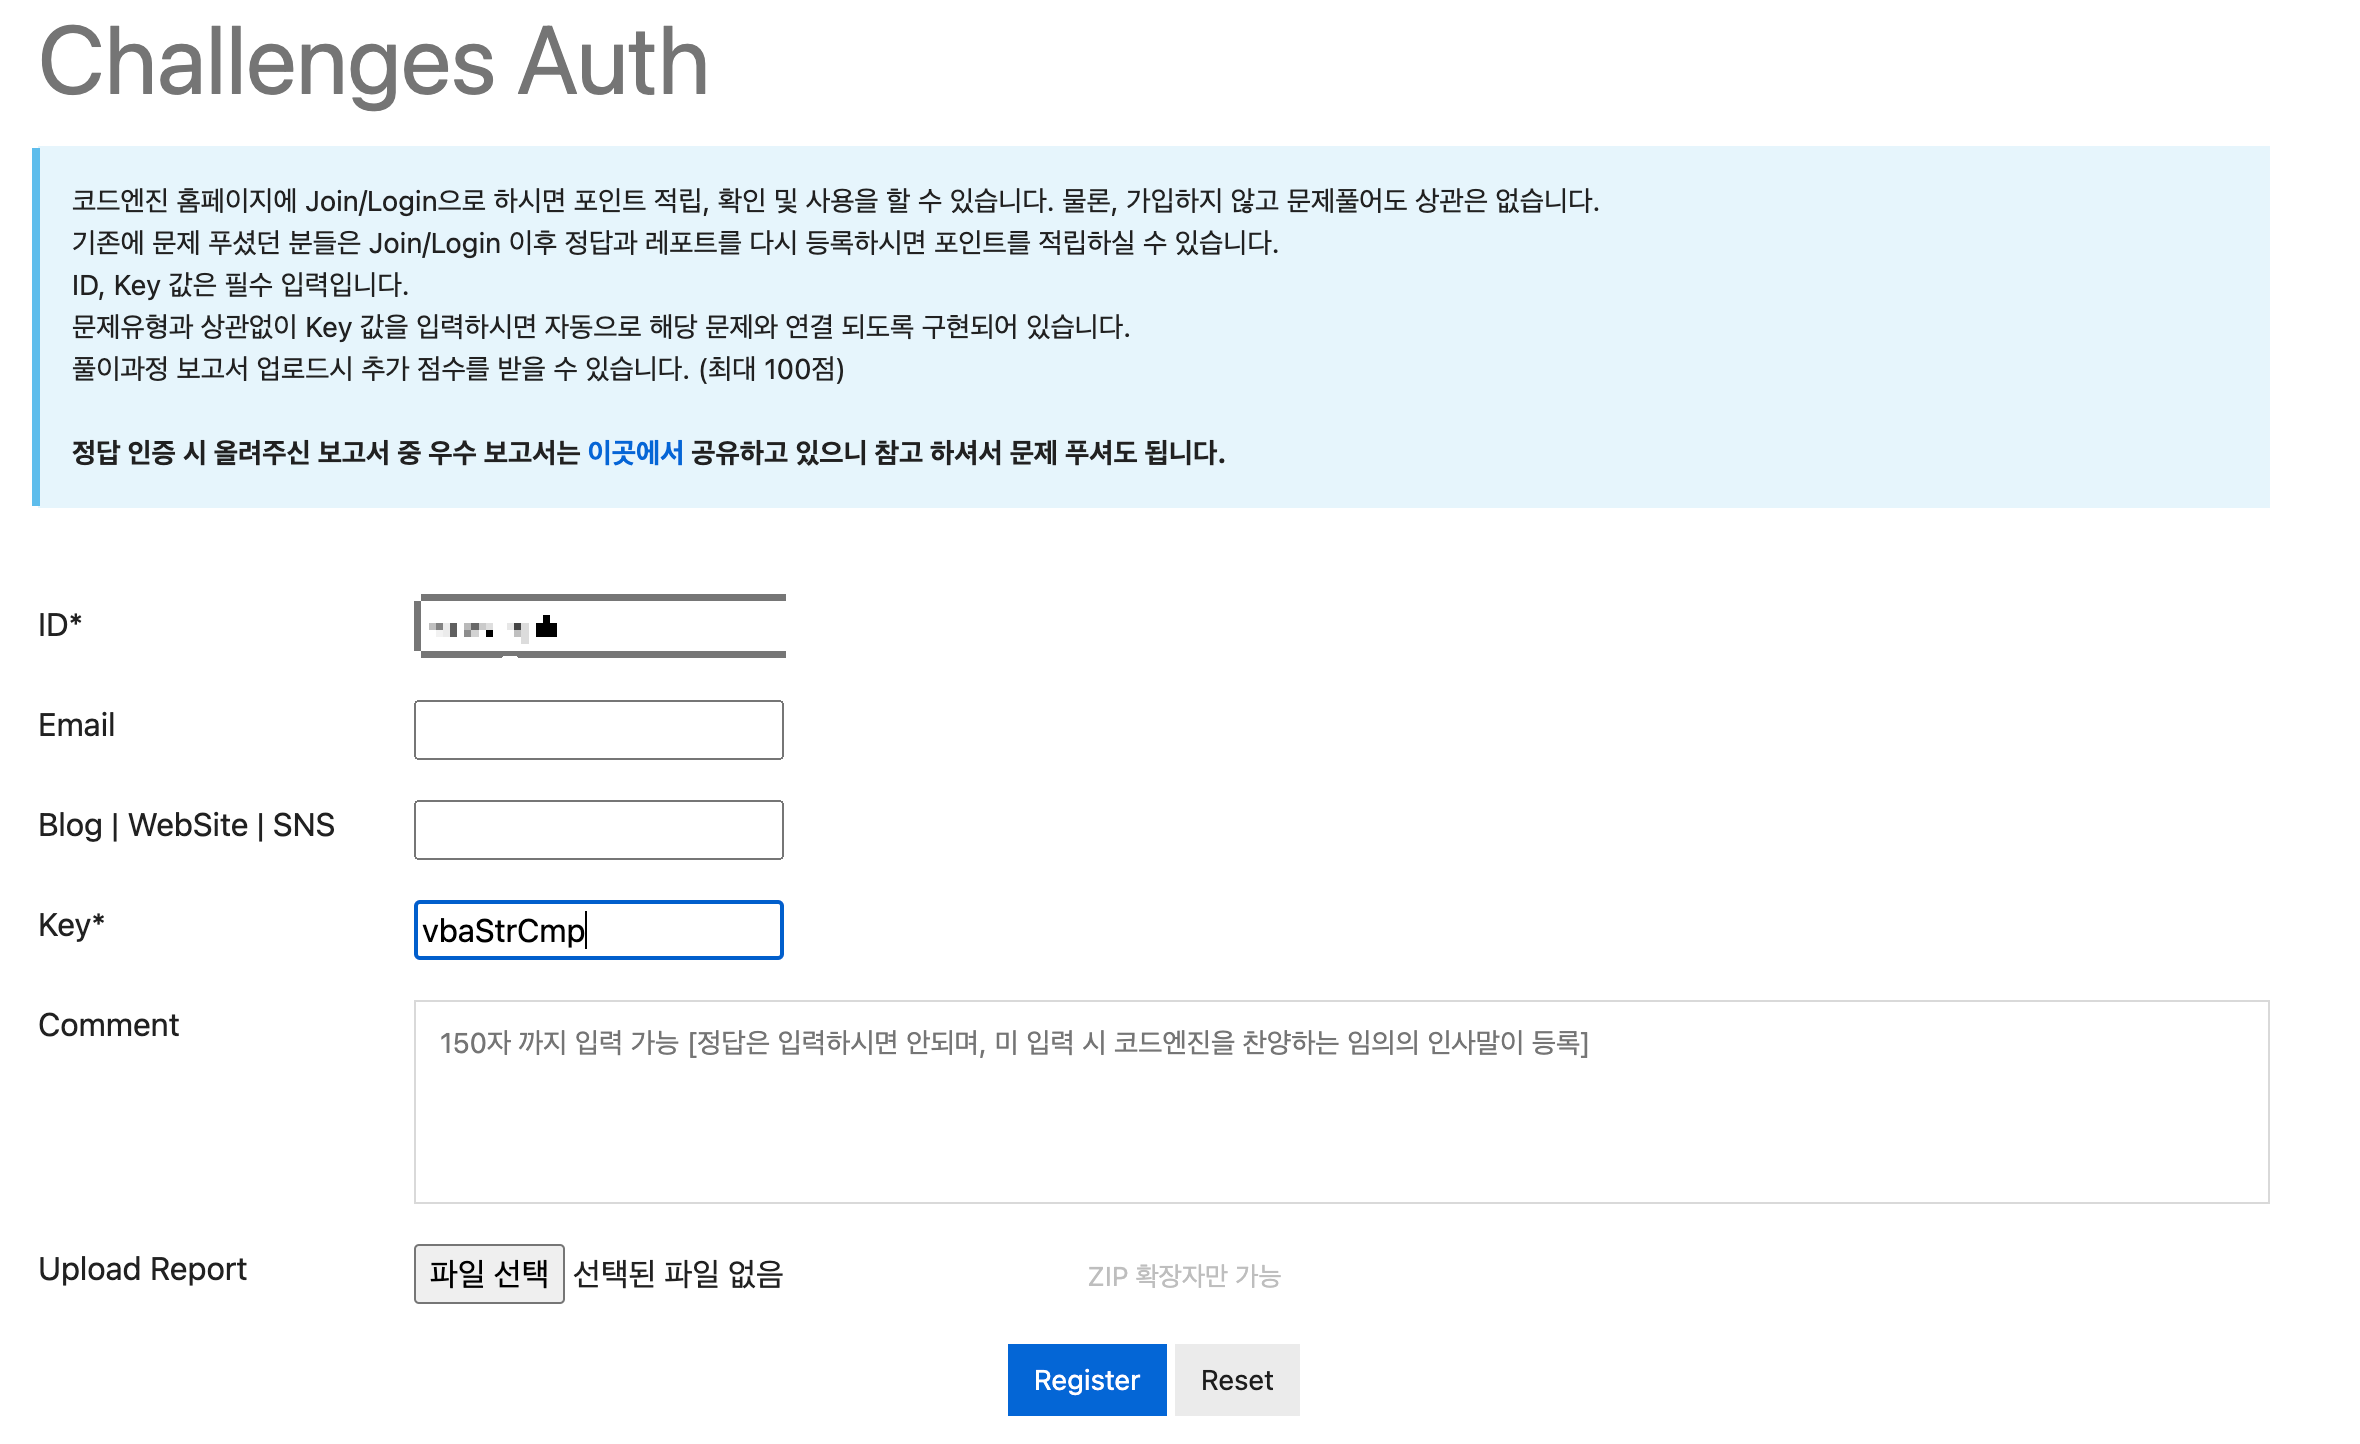Click the 선택된 파일 없음 file status text

click(677, 1274)
